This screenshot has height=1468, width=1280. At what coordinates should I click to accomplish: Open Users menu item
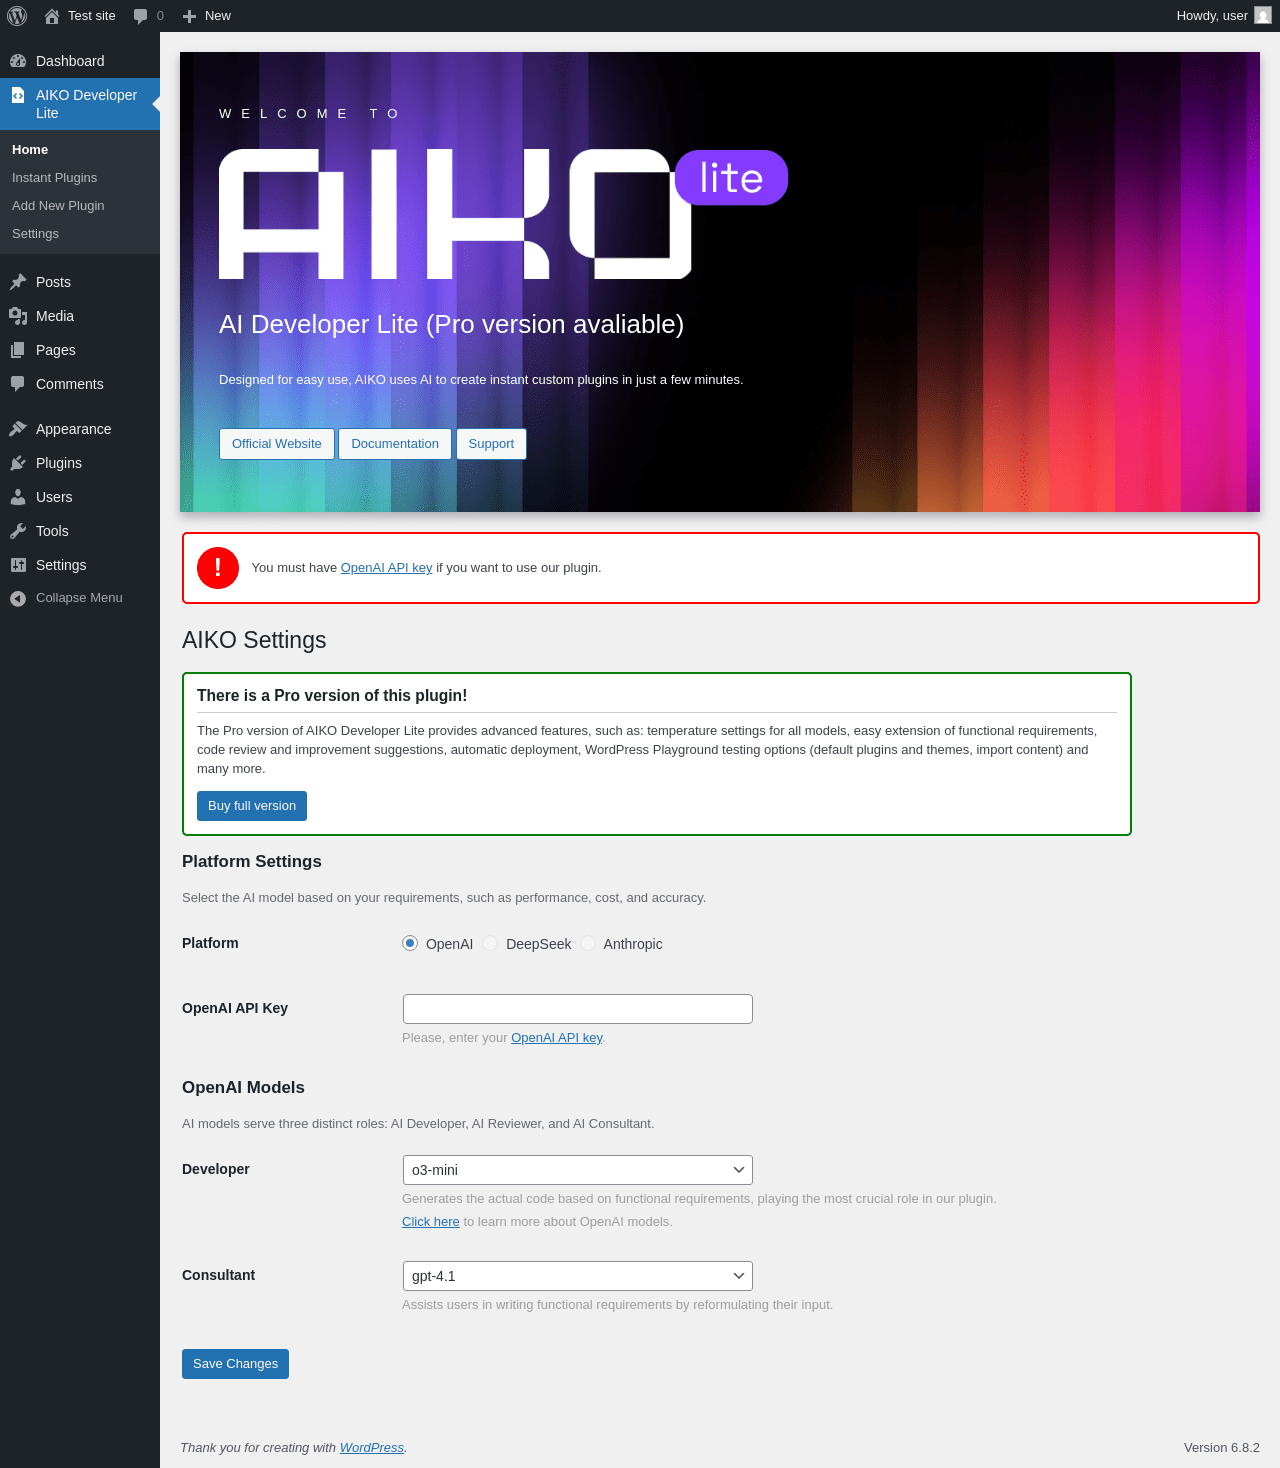(80, 497)
